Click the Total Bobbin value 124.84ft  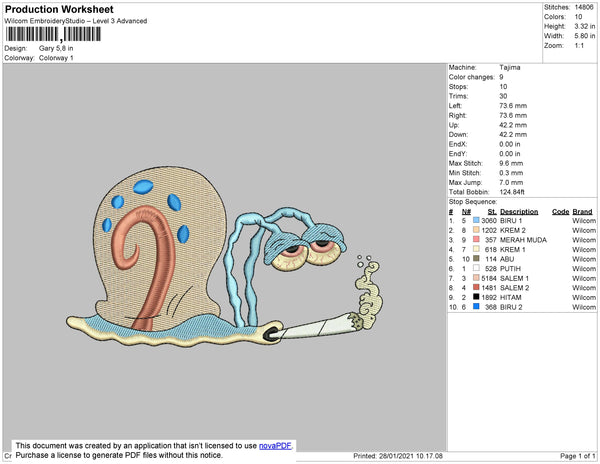512,192
